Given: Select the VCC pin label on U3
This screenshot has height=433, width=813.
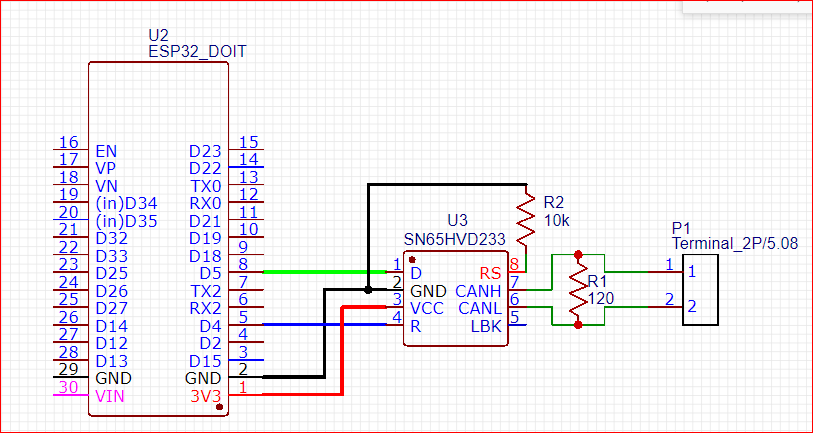Looking at the screenshot, I should point(427,309).
